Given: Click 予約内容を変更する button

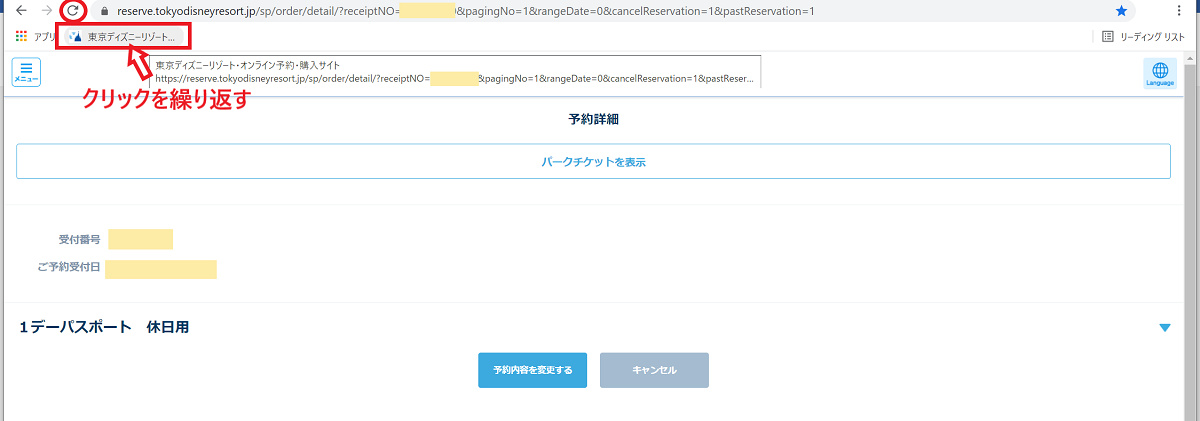Looking at the screenshot, I should pyautogui.click(x=532, y=370).
